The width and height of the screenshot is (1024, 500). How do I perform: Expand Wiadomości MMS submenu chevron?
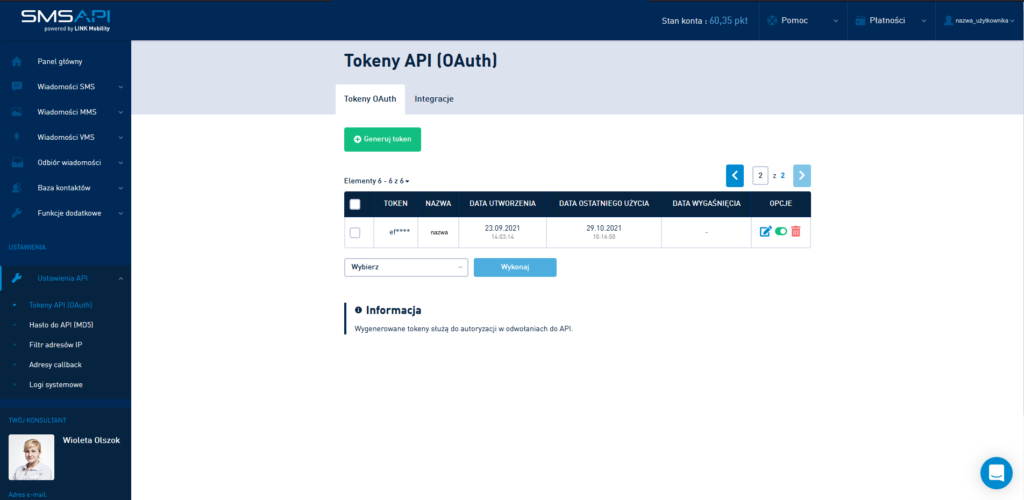[121, 112]
